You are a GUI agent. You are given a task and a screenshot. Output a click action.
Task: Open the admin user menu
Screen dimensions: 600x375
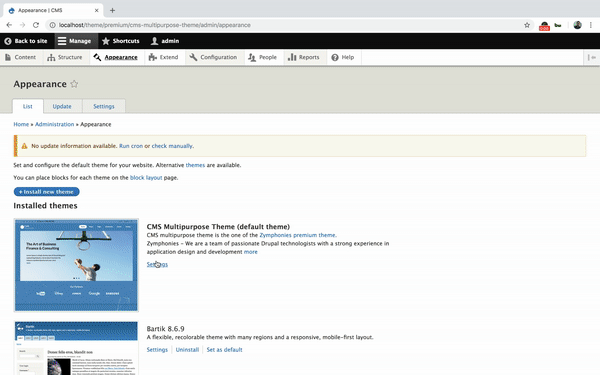[165, 41]
